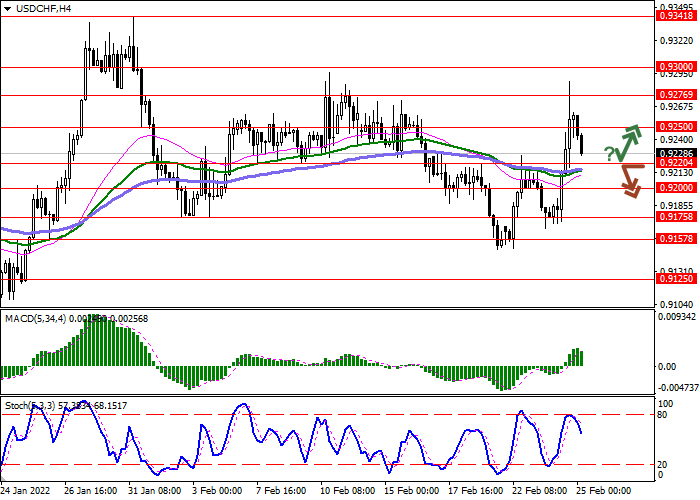Click the Stochastic scale value 20
The height and width of the screenshot is (500, 700).
coord(662,465)
